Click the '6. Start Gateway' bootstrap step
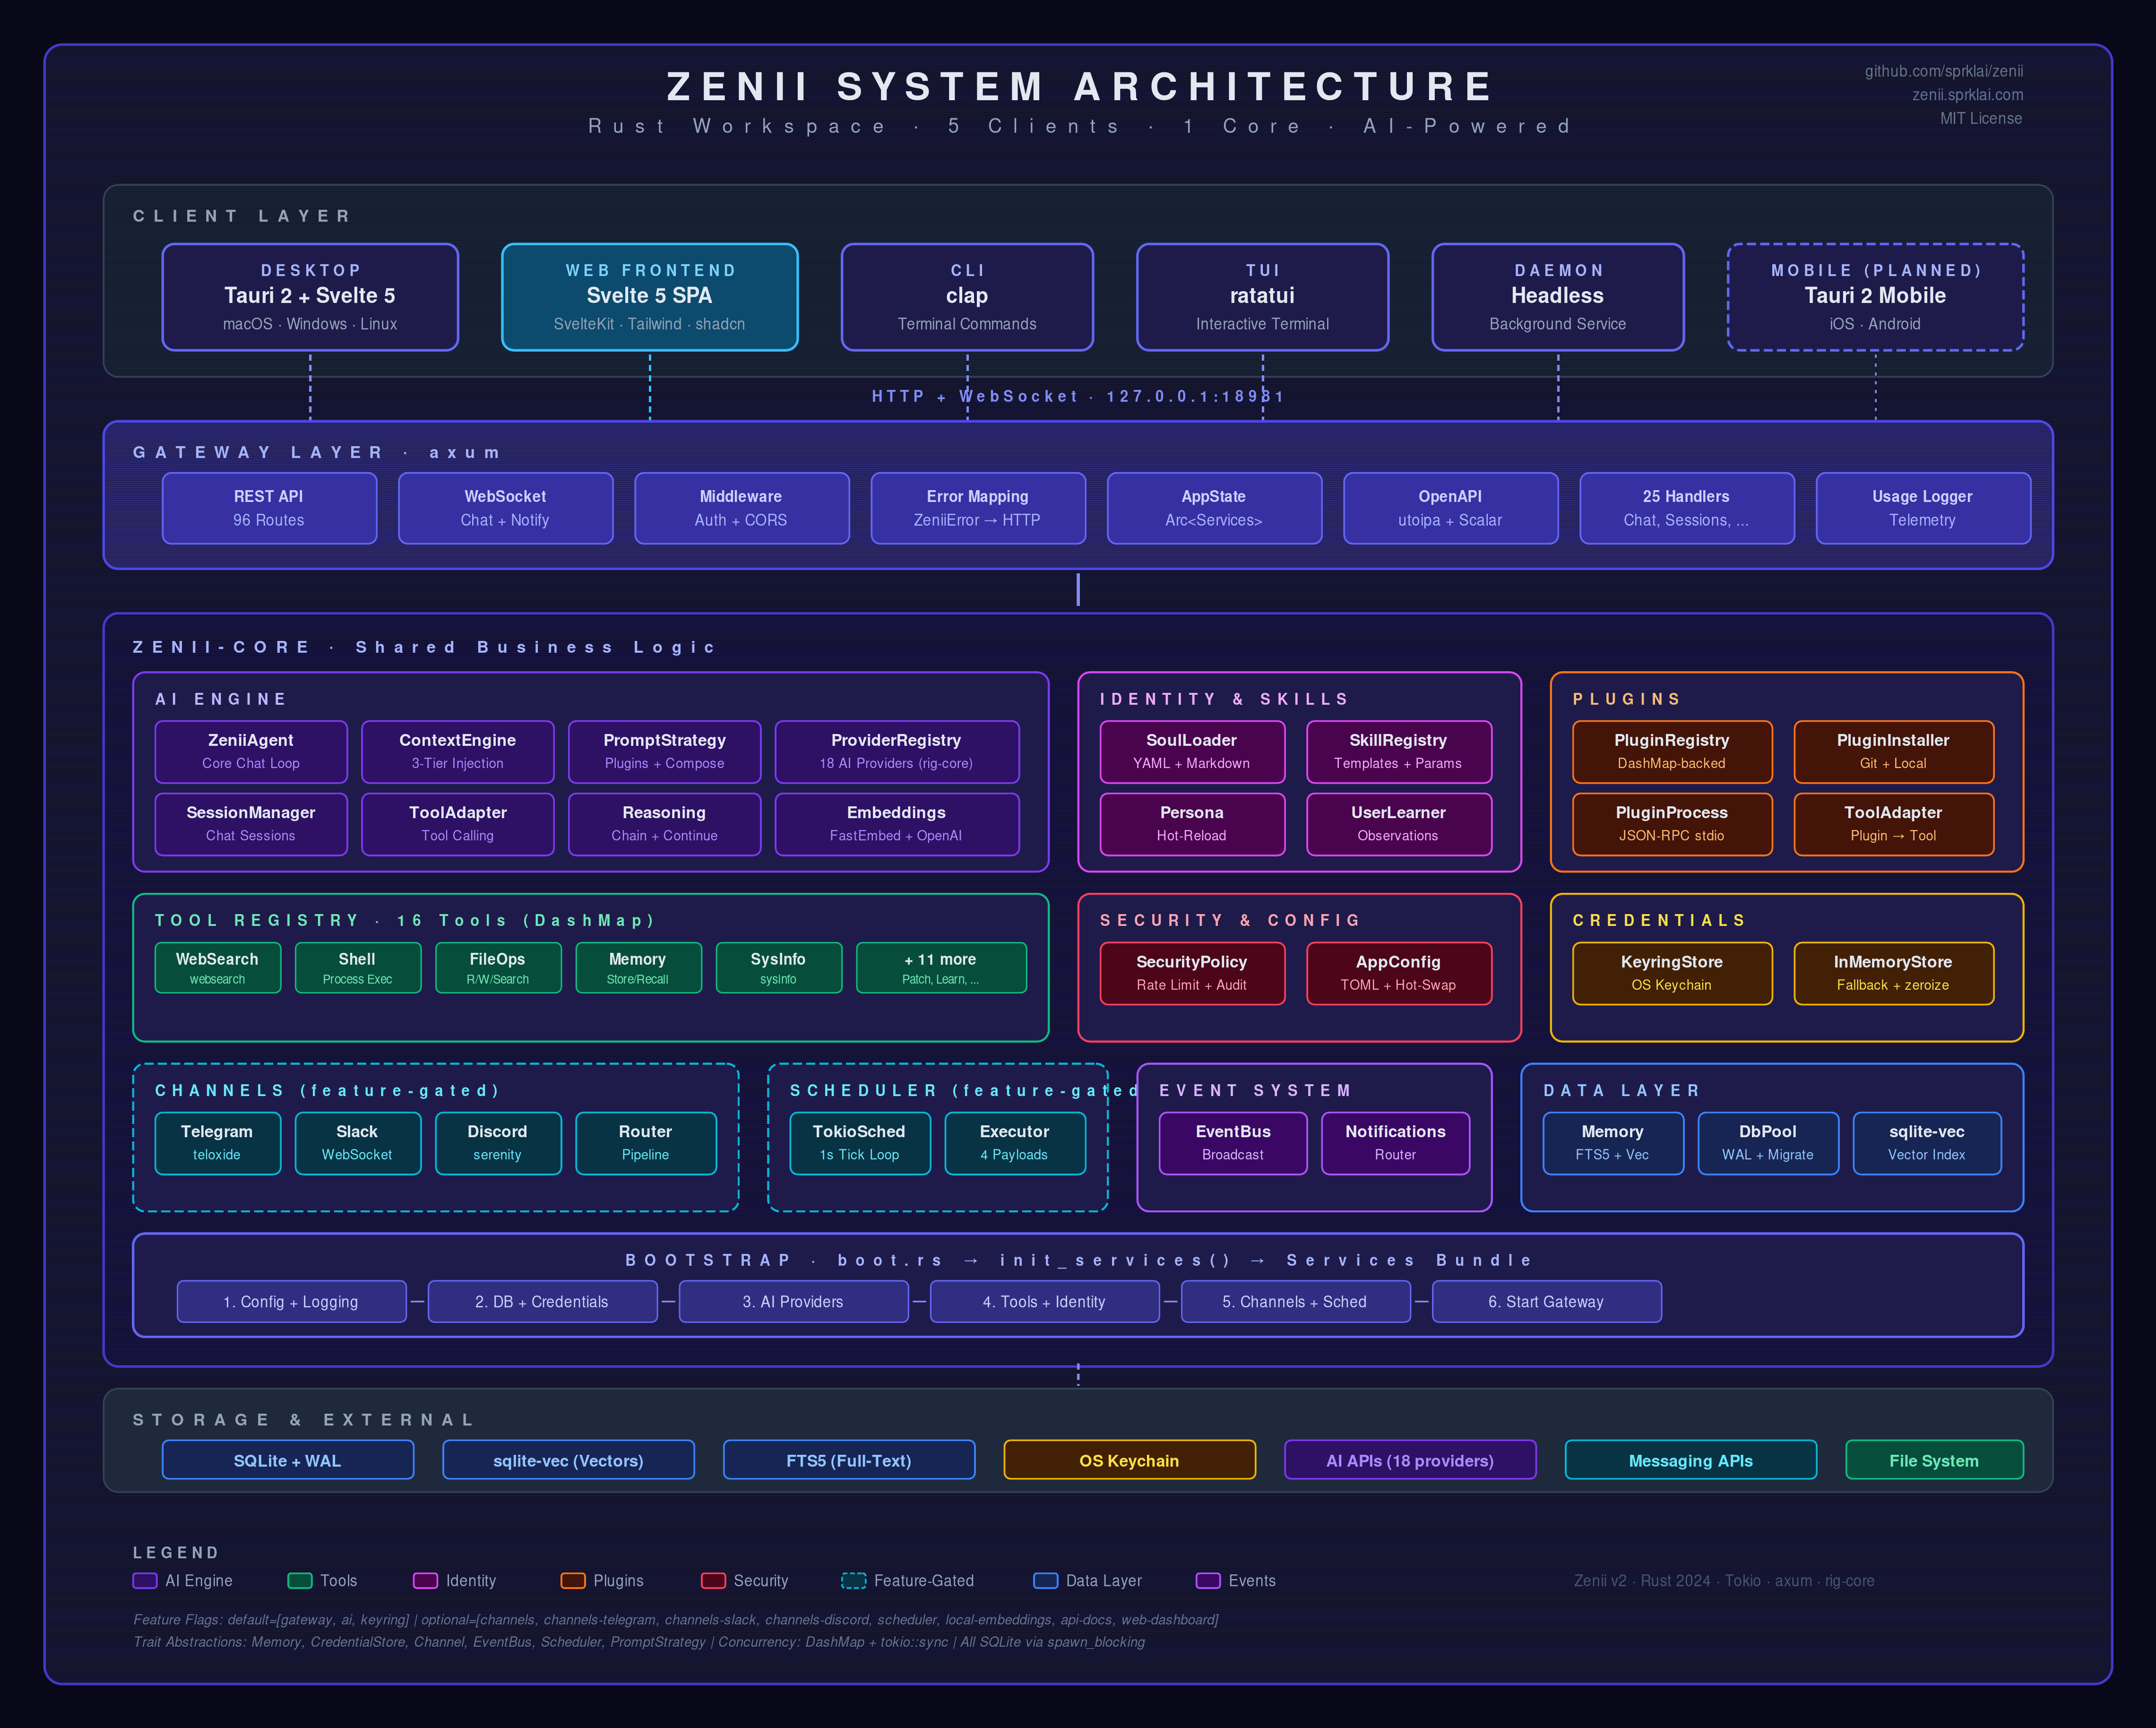Screen dimensions: 2156x1728 (1546, 1301)
